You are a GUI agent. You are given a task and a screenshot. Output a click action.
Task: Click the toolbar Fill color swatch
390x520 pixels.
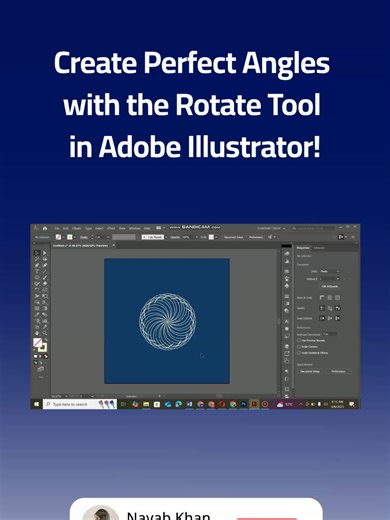[37, 342]
